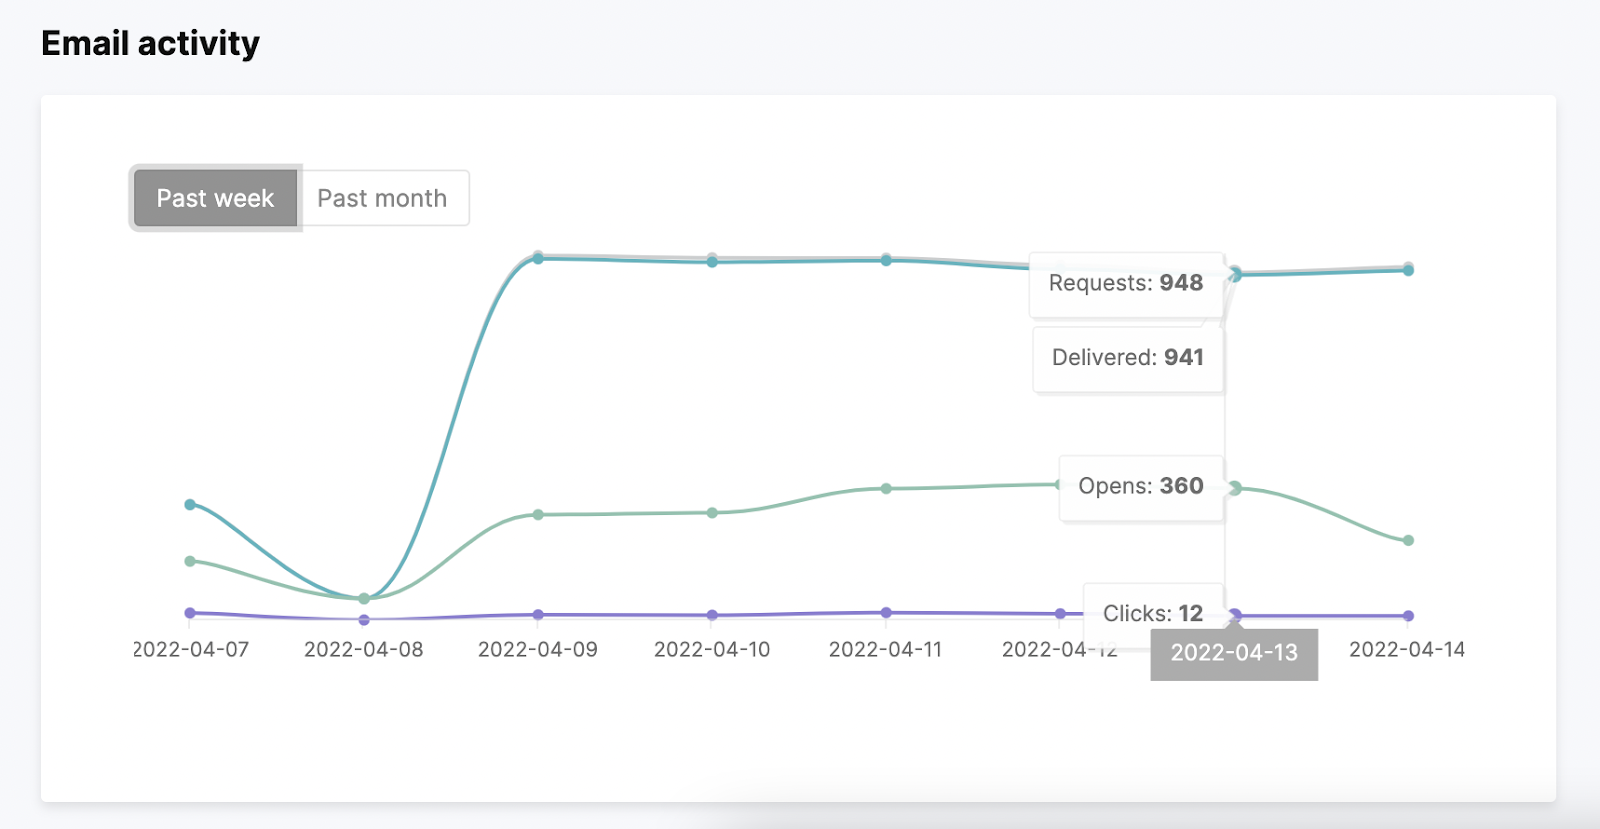1600x829 pixels.
Task: Select the Past week range button
Action: coord(215,198)
